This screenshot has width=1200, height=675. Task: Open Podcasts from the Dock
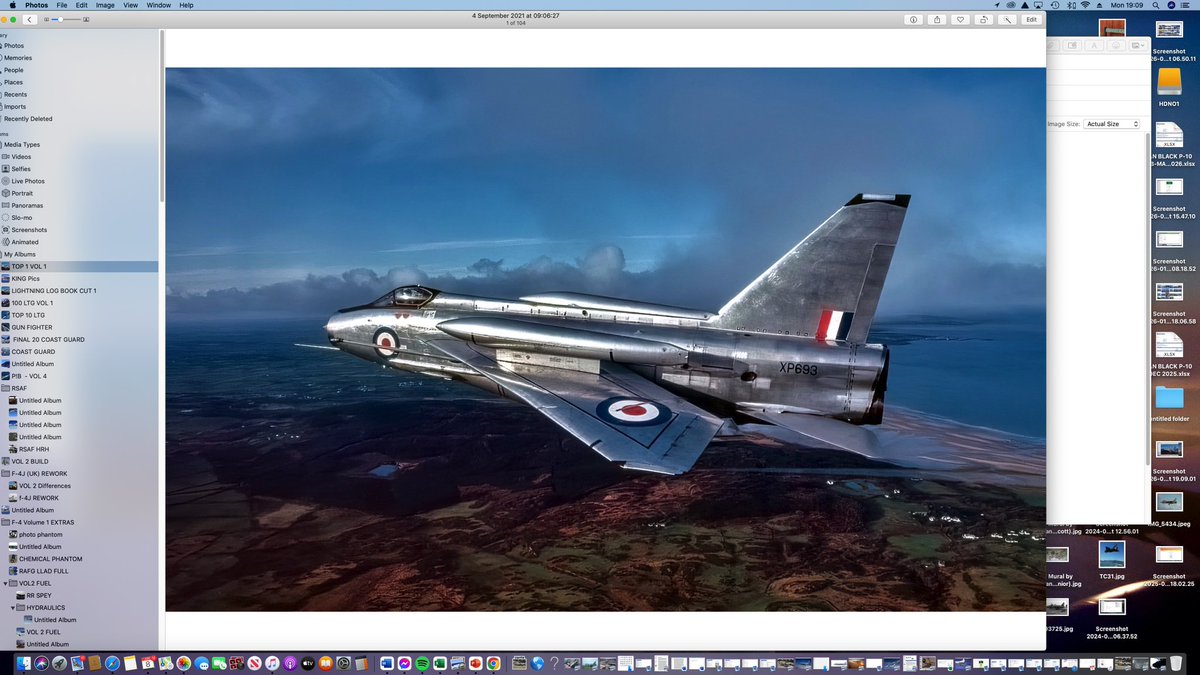point(290,663)
